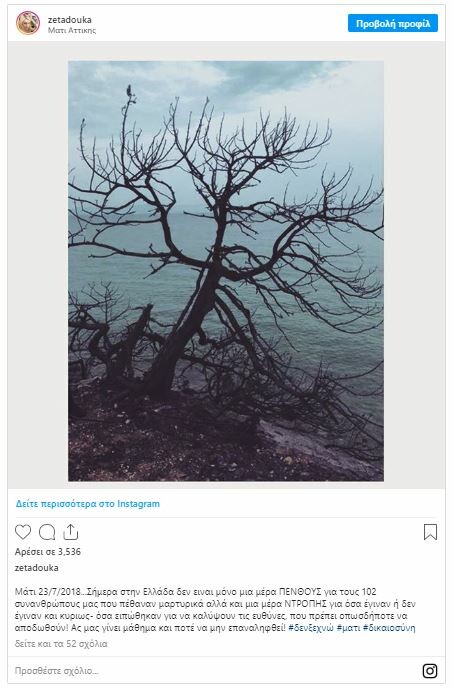
Task: Click zetadouka username above the caption
Action: [x=36, y=568]
